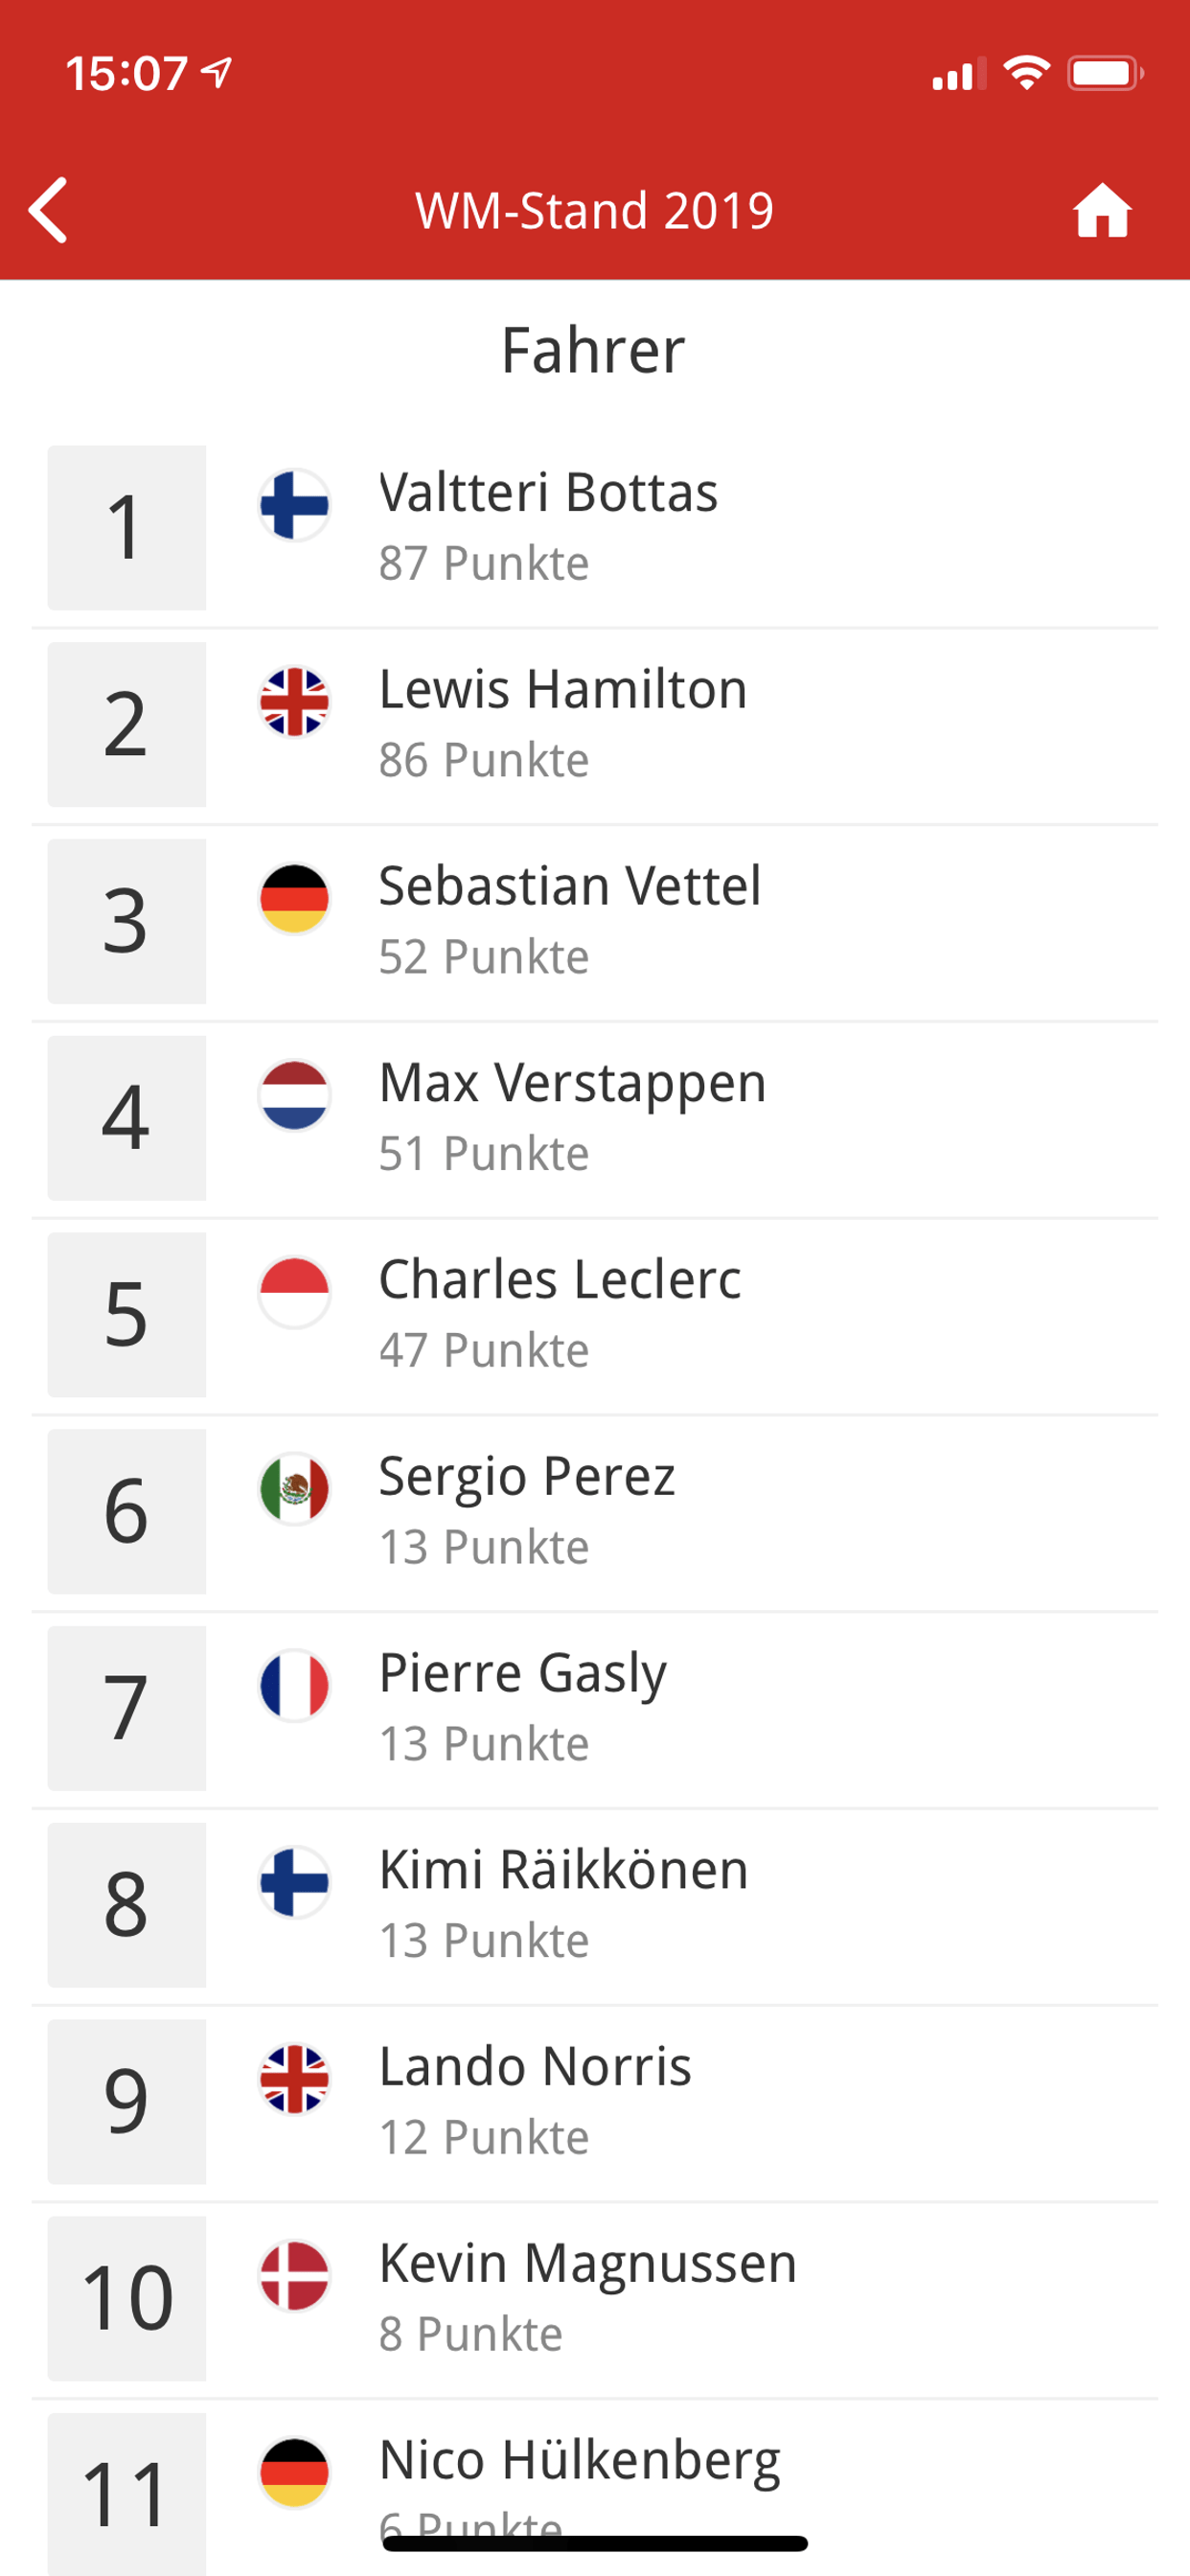
Task: Tap Finland flag beside Valtteri Bottas
Action: [x=294, y=505]
